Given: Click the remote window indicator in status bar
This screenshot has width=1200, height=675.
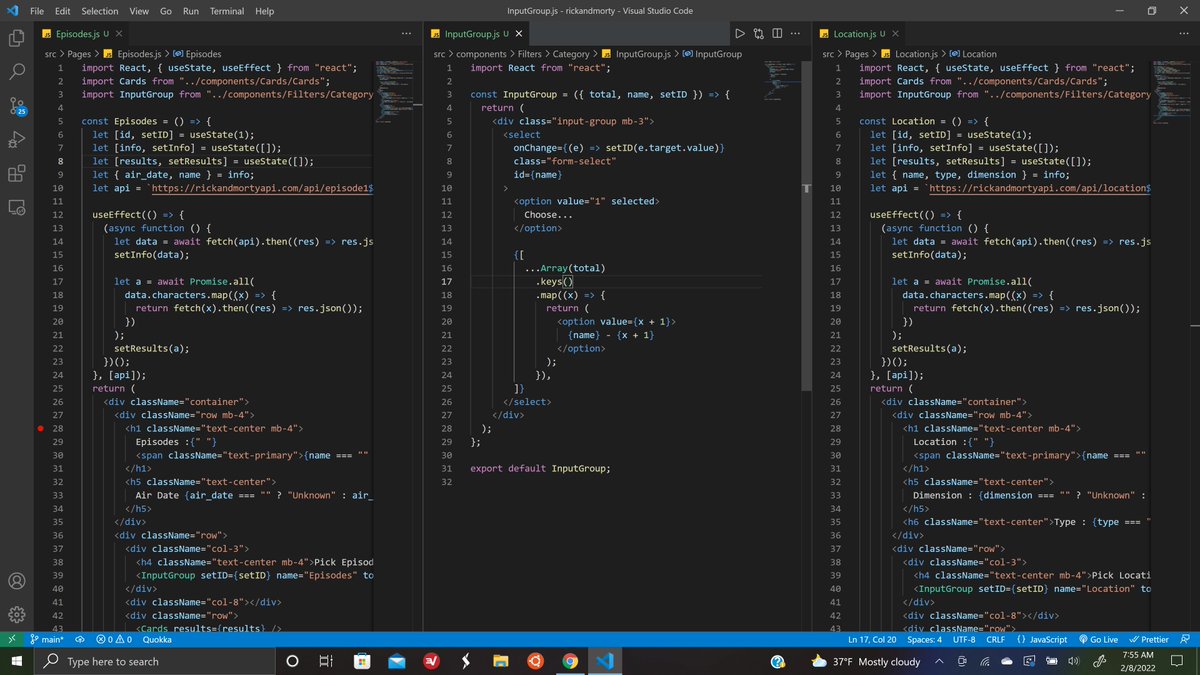Looking at the screenshot, I should tap(11, 639).
